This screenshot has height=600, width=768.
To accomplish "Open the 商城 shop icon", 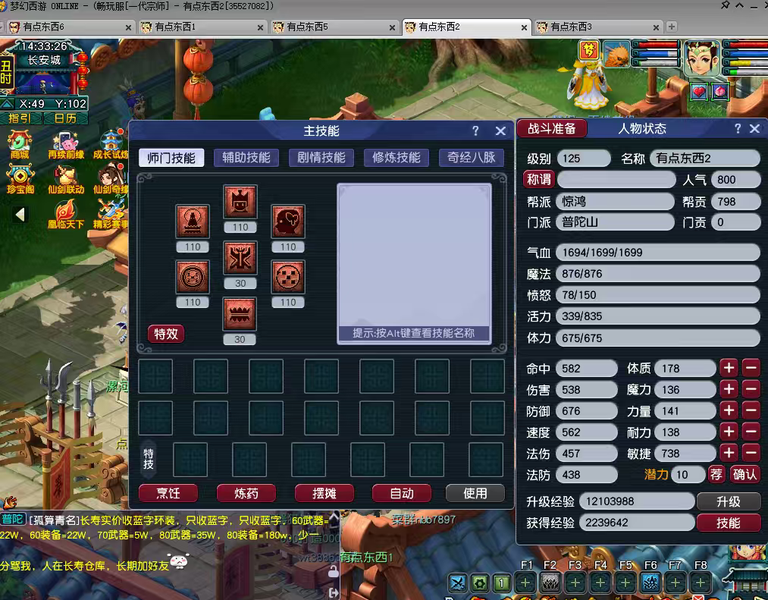I will coord(20,144).
